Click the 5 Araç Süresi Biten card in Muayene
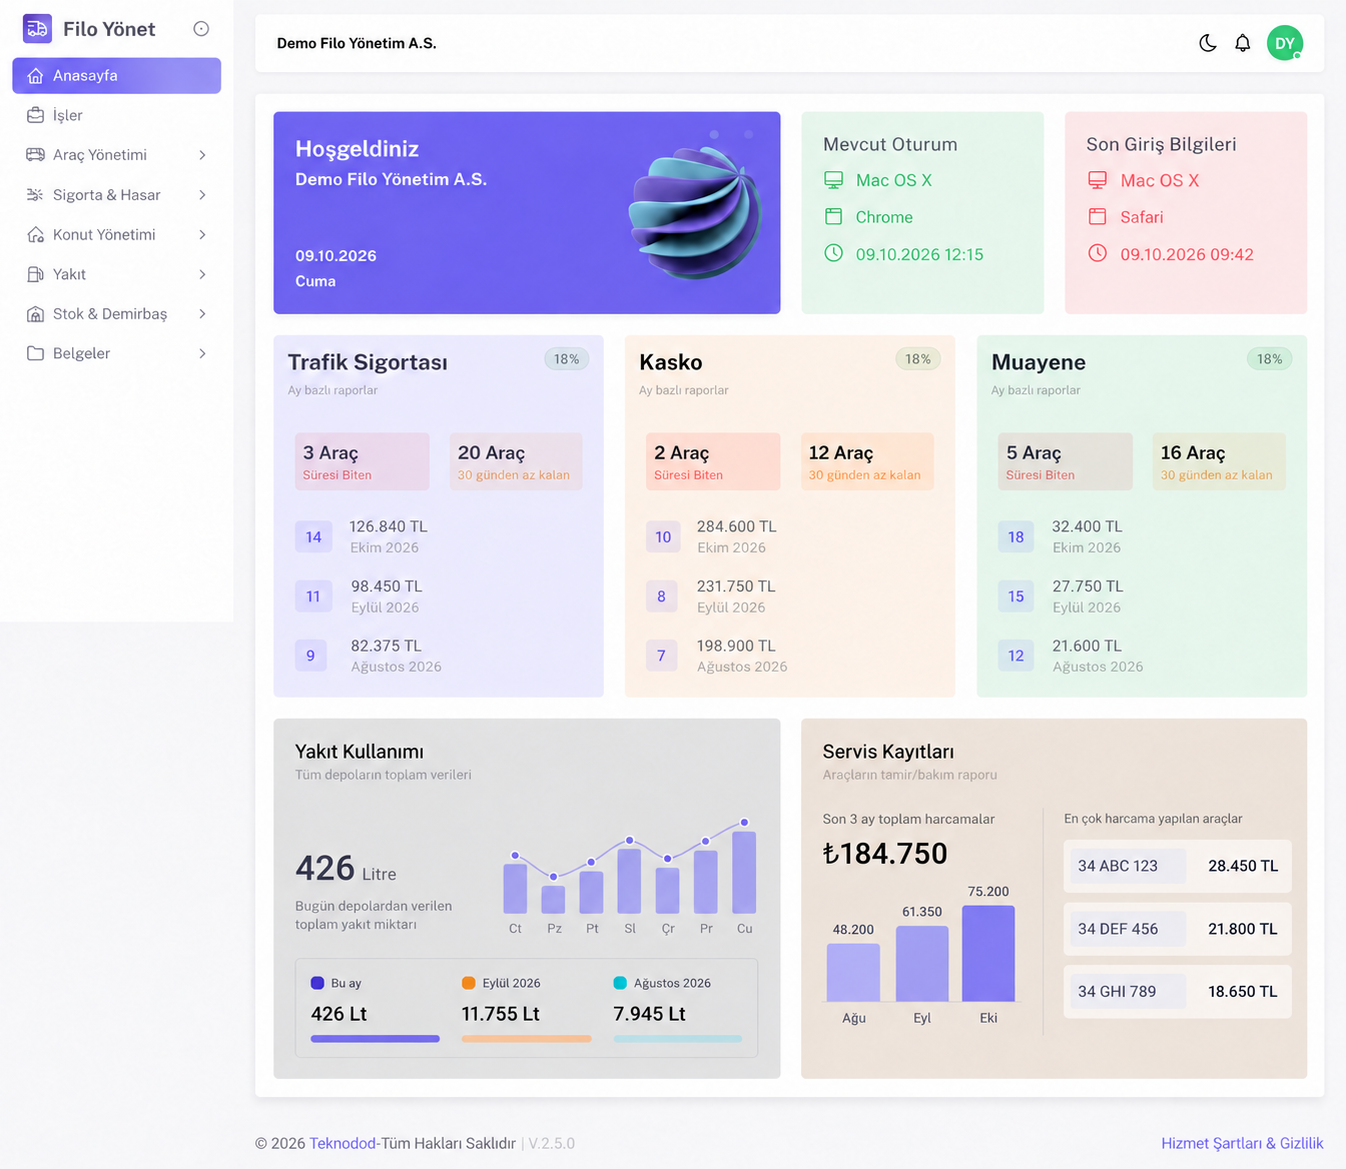Screen dimensions: 1346x1169 tap(1065, 461)
